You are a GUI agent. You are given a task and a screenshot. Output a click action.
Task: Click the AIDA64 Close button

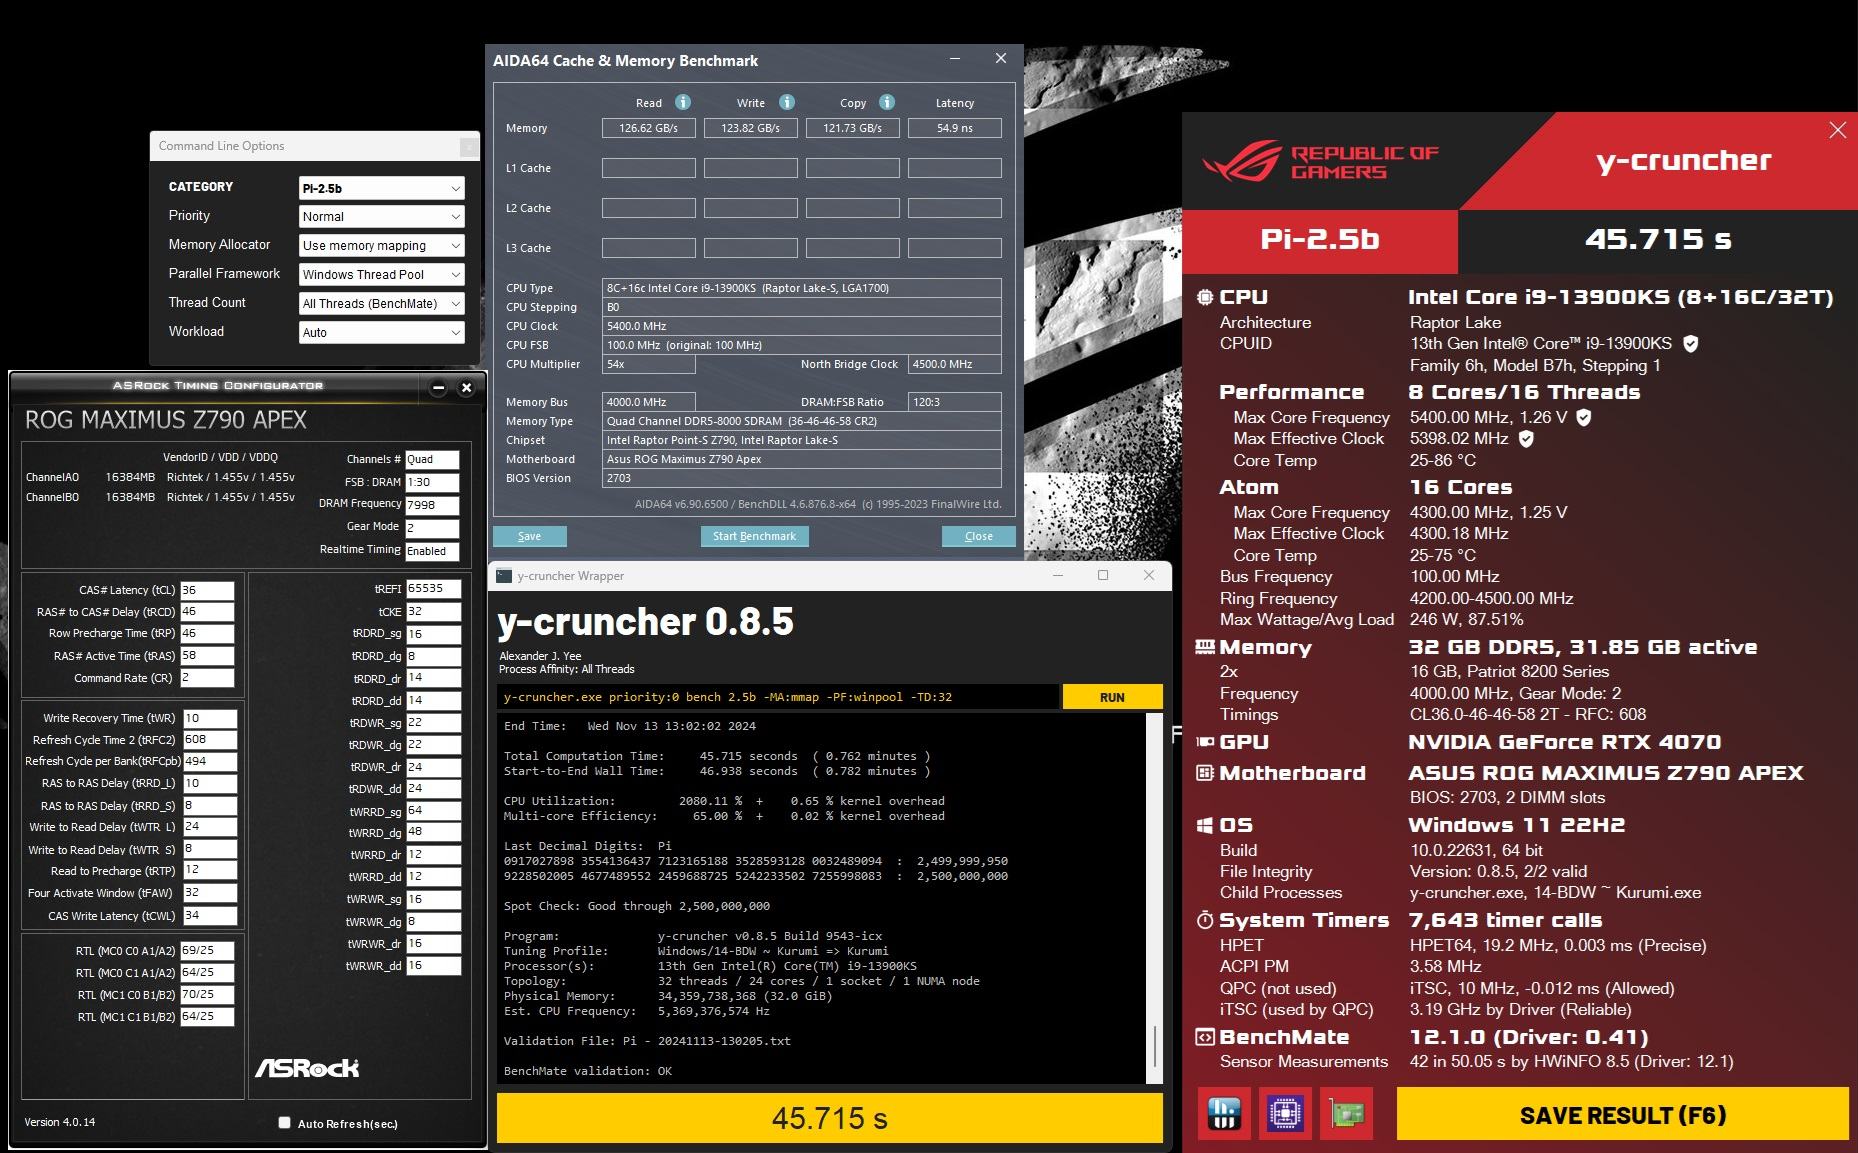tap(979, 536)
